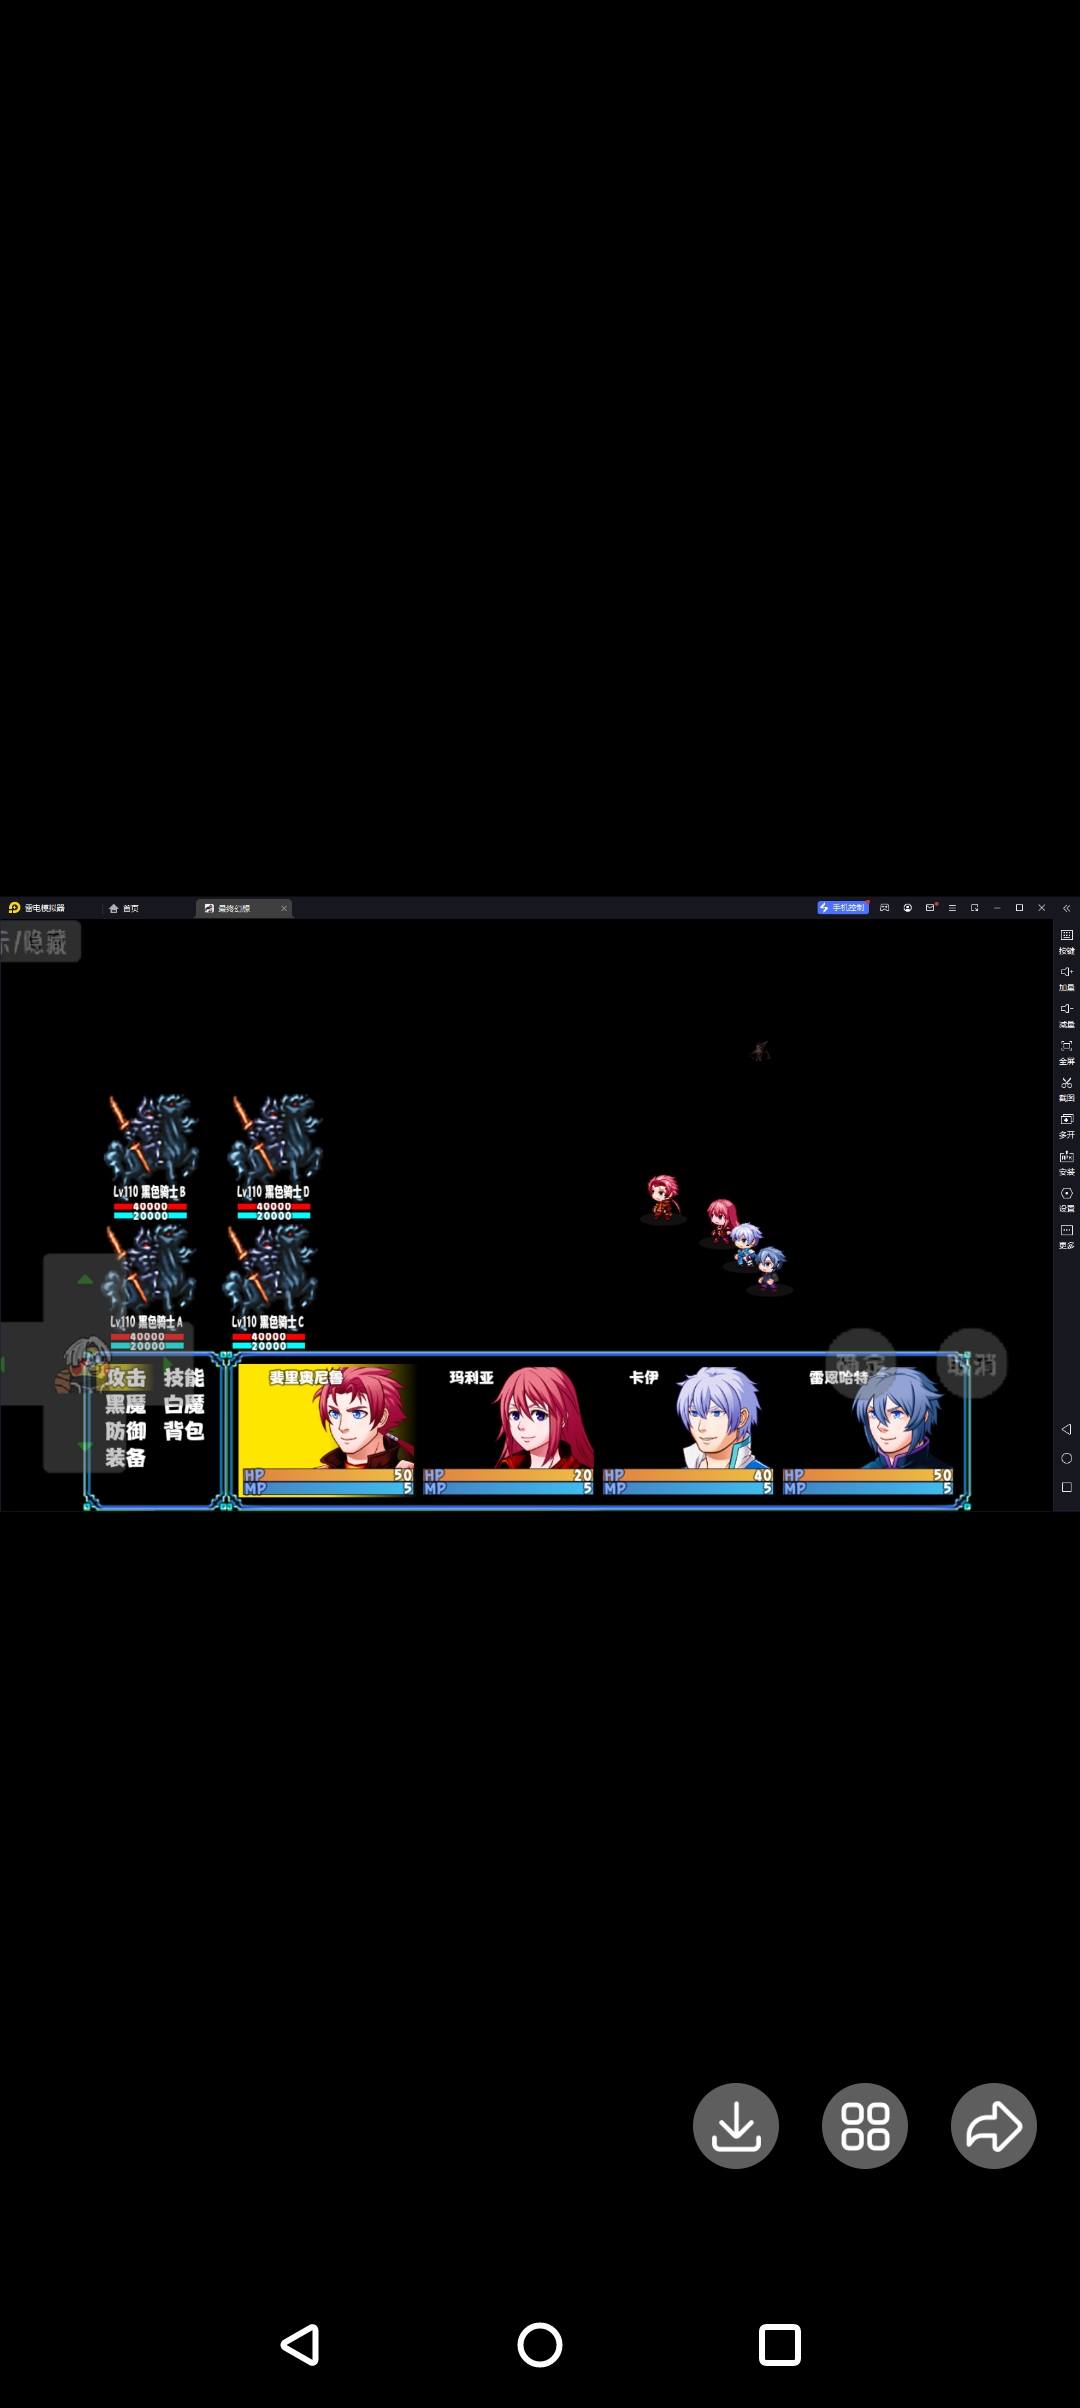Click 玛利亚 MP bar
Viewport: 1080px width, 2408px height.
[508, 1488]
